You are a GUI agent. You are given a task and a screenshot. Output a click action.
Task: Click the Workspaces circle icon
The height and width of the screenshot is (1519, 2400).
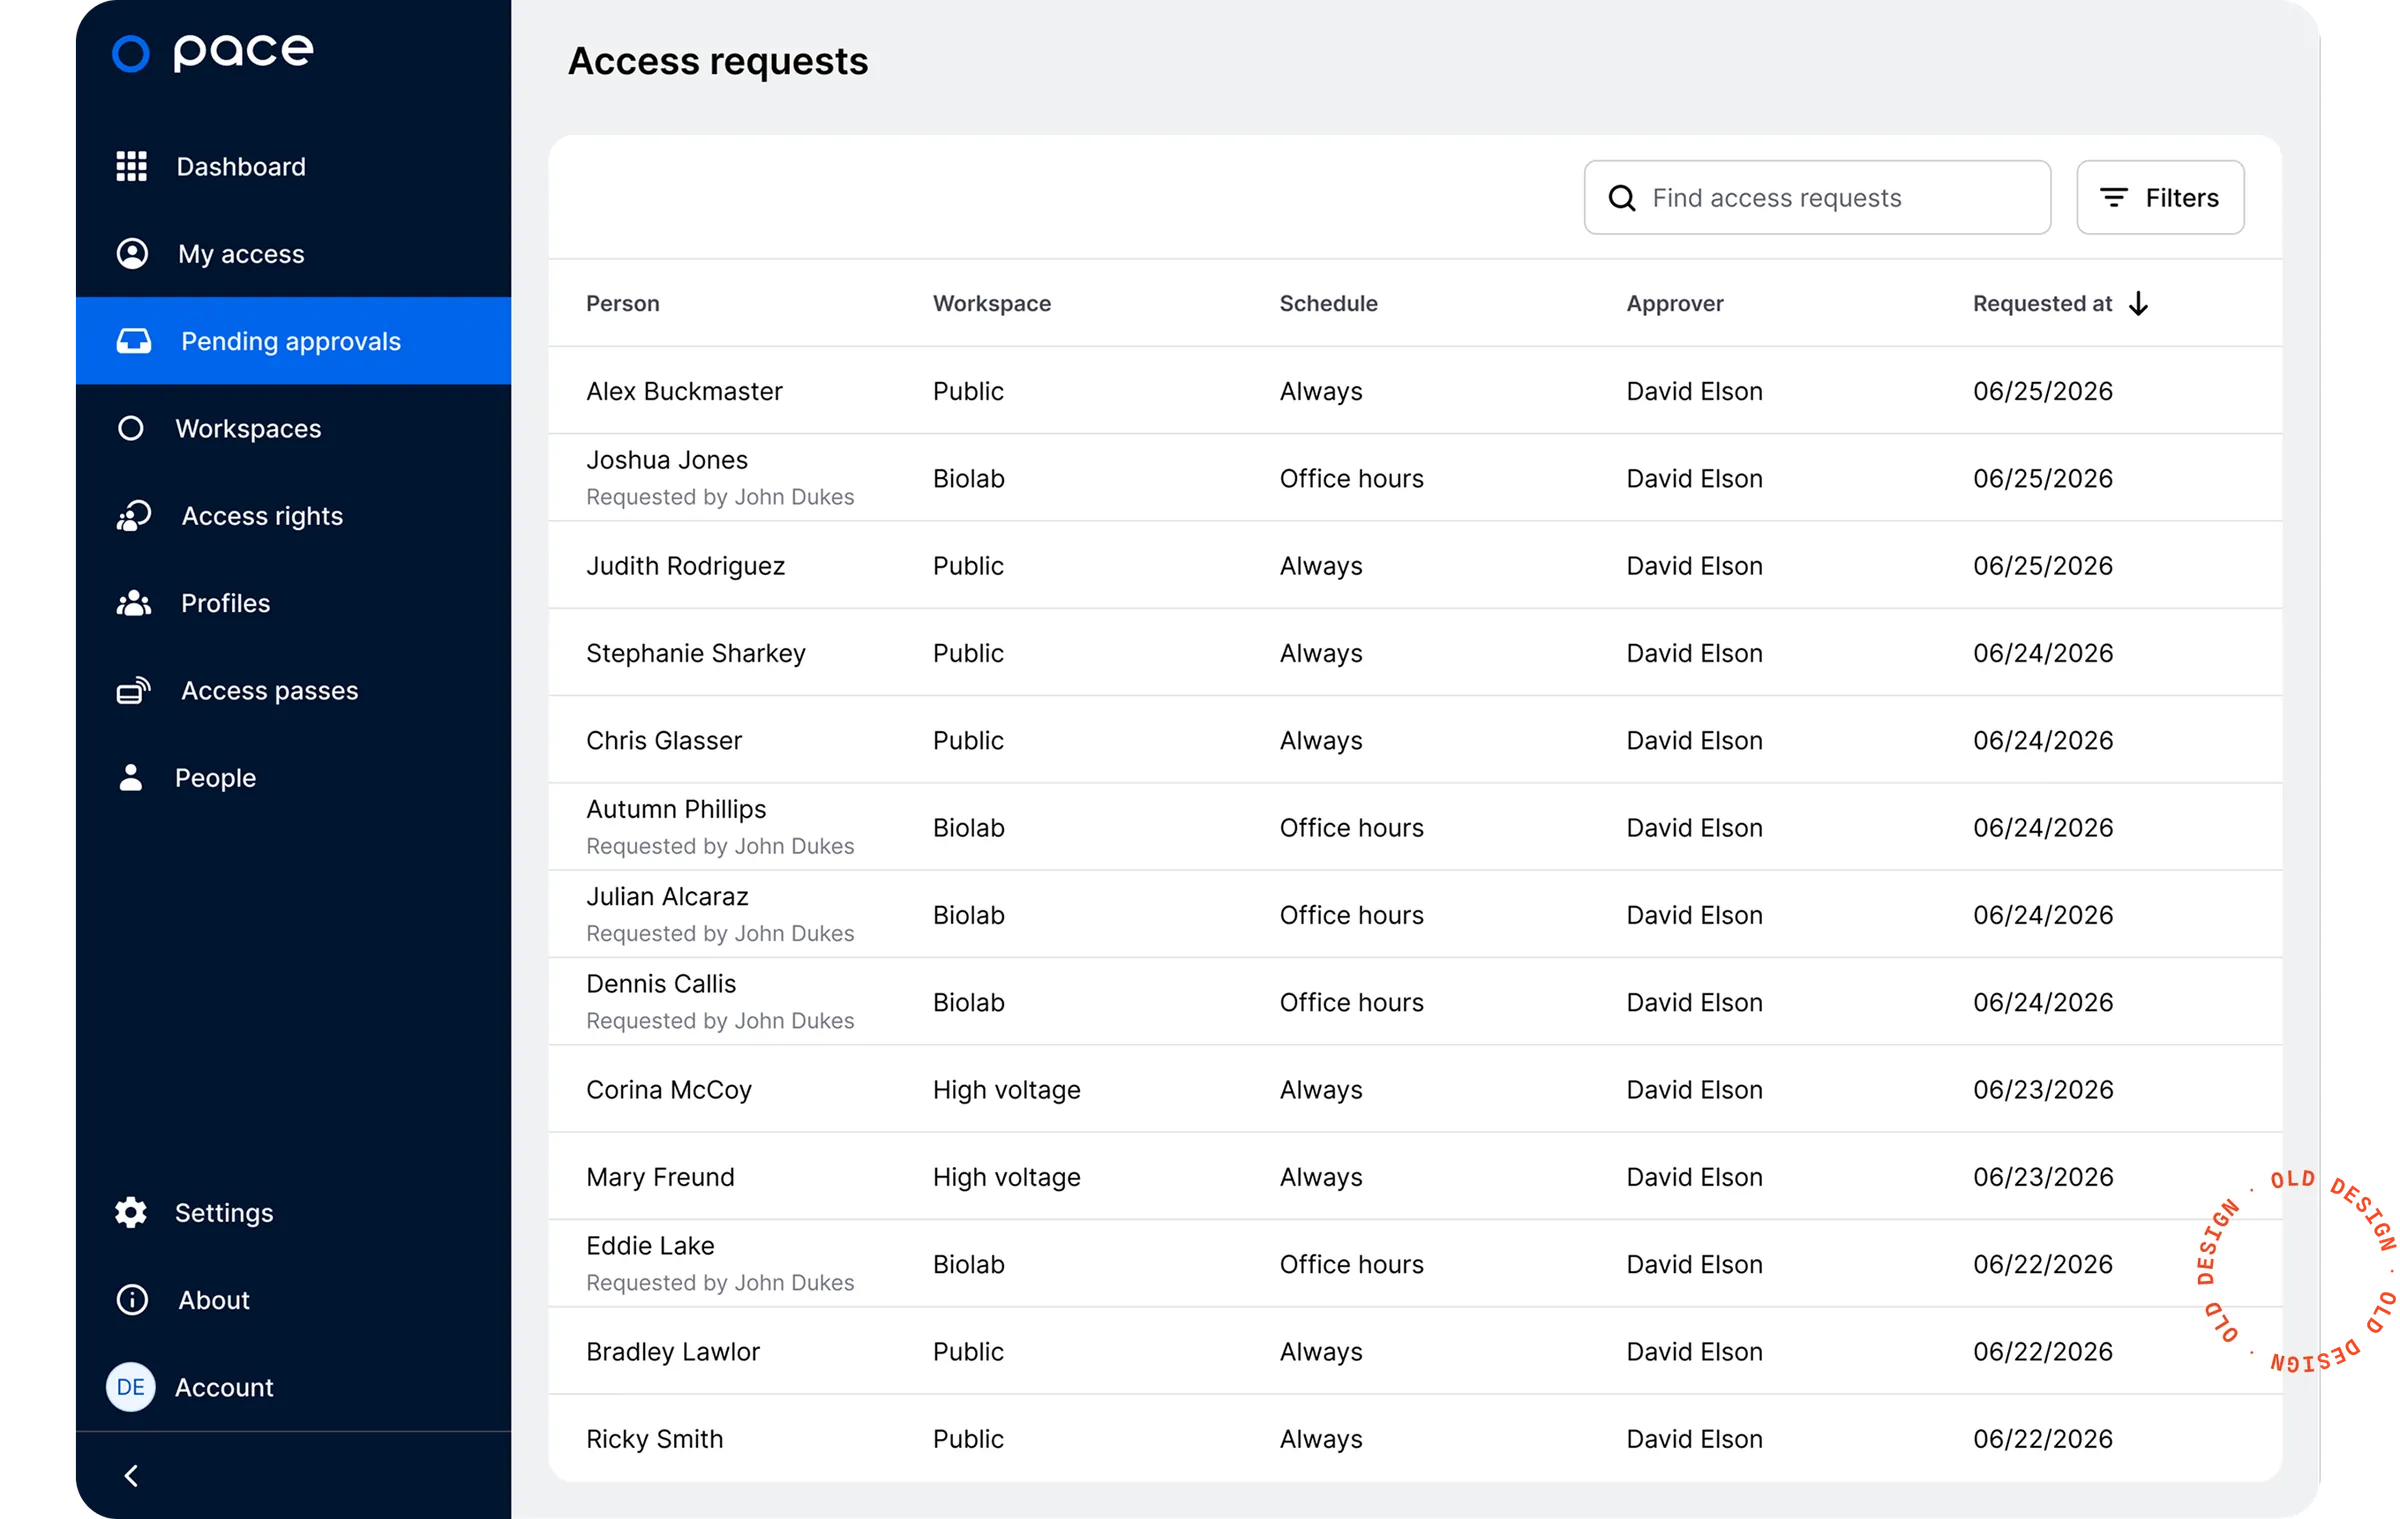[131, 428]
